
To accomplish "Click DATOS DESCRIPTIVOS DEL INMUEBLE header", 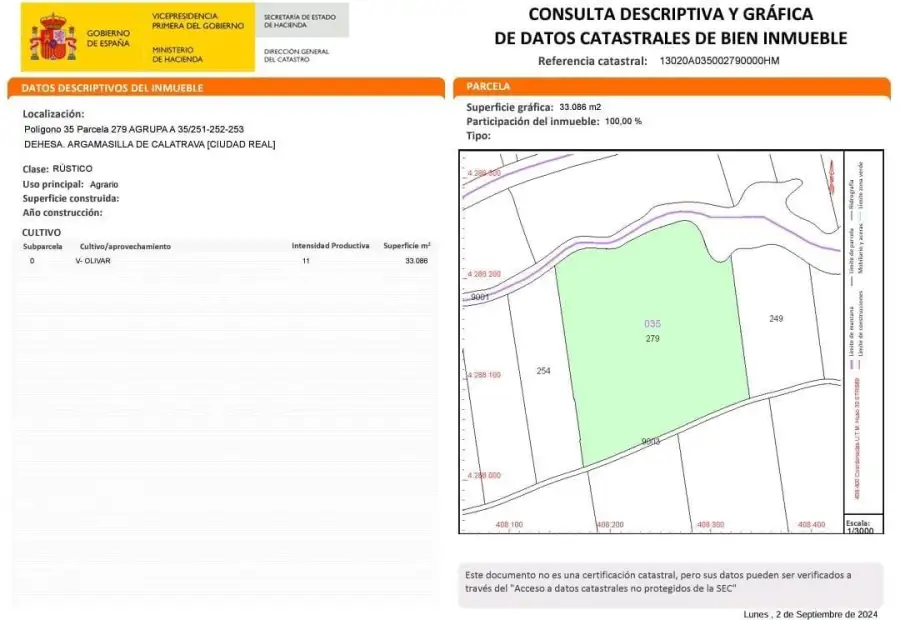I will 226,88.
